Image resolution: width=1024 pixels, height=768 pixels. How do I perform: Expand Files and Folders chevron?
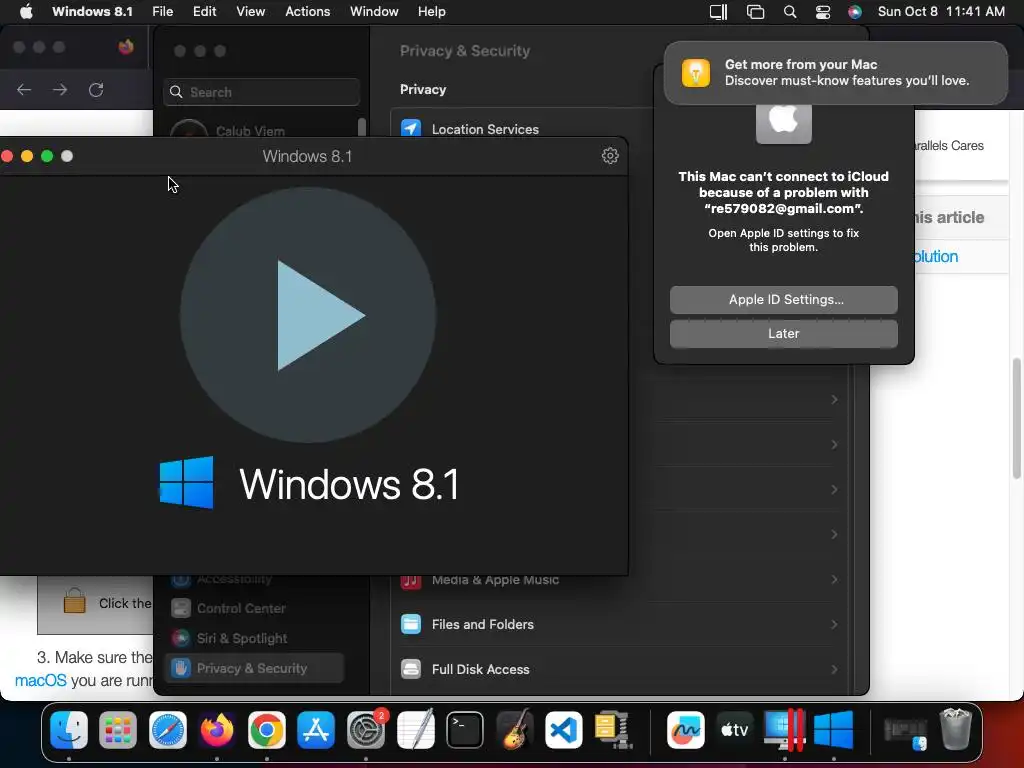coord(835,624)
